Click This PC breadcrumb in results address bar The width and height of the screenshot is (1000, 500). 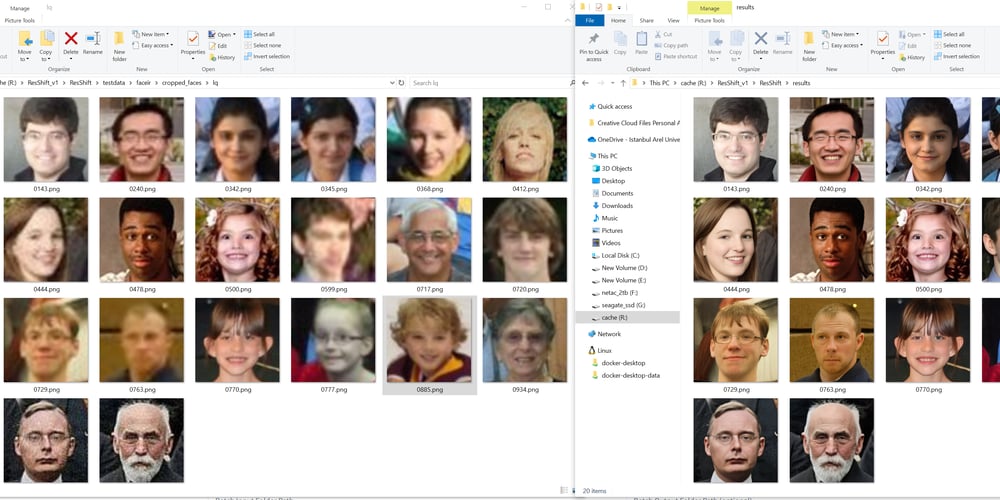pyautogui.click(x=659, y=83)
